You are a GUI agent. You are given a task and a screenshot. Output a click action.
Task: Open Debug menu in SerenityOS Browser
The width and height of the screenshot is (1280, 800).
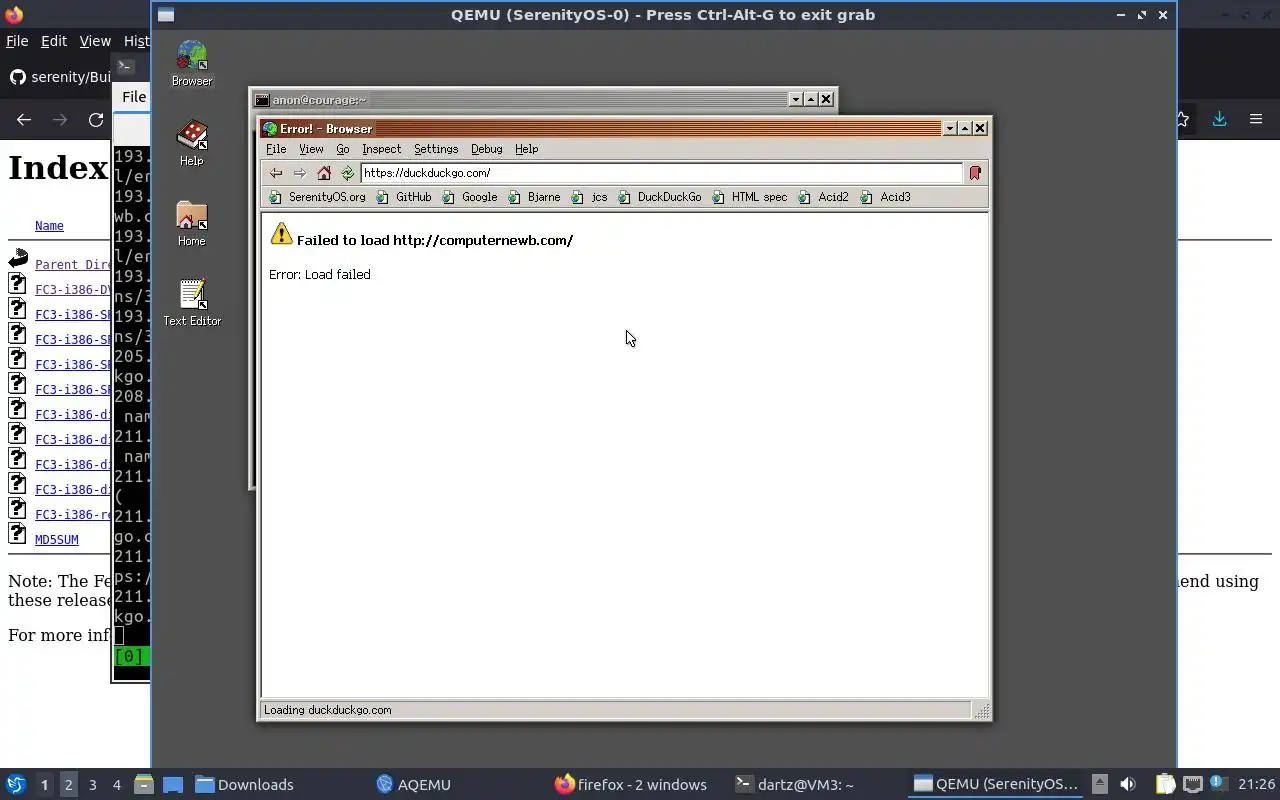487,149
